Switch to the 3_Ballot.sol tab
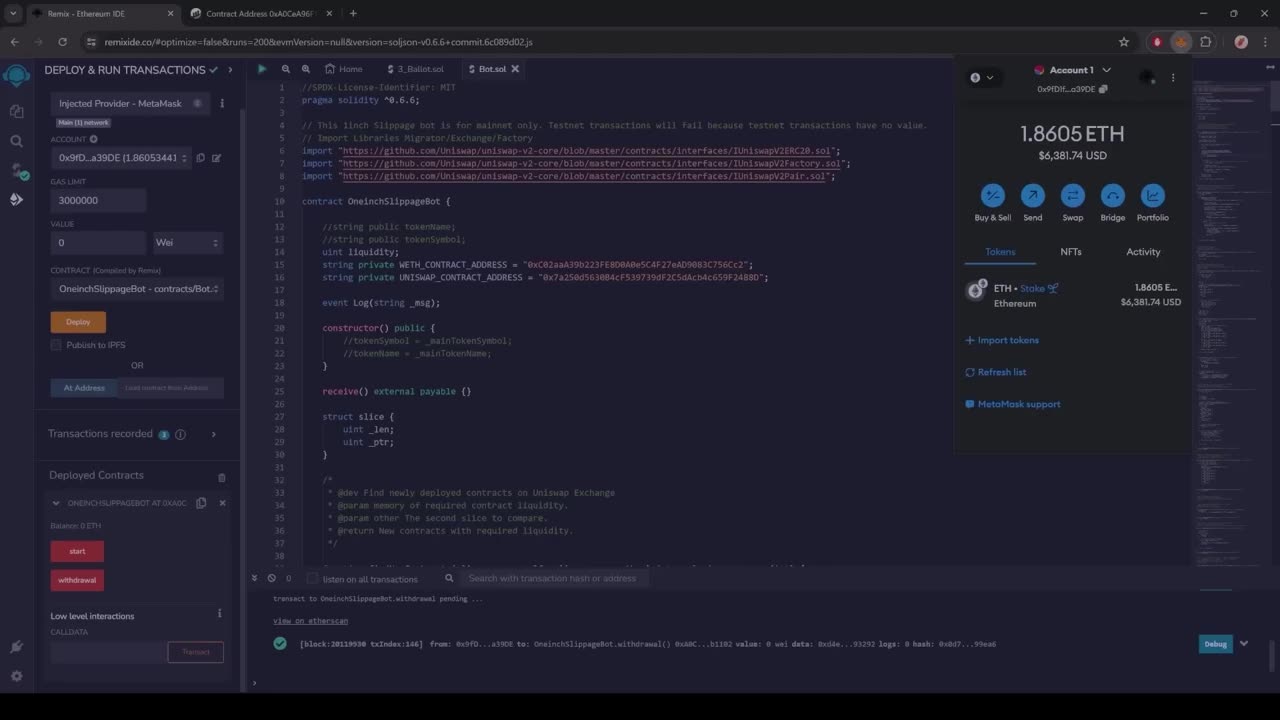Image resolution: width=1280 pixels, height=720 pixels. pyautogui.click(x=415, y=69)
